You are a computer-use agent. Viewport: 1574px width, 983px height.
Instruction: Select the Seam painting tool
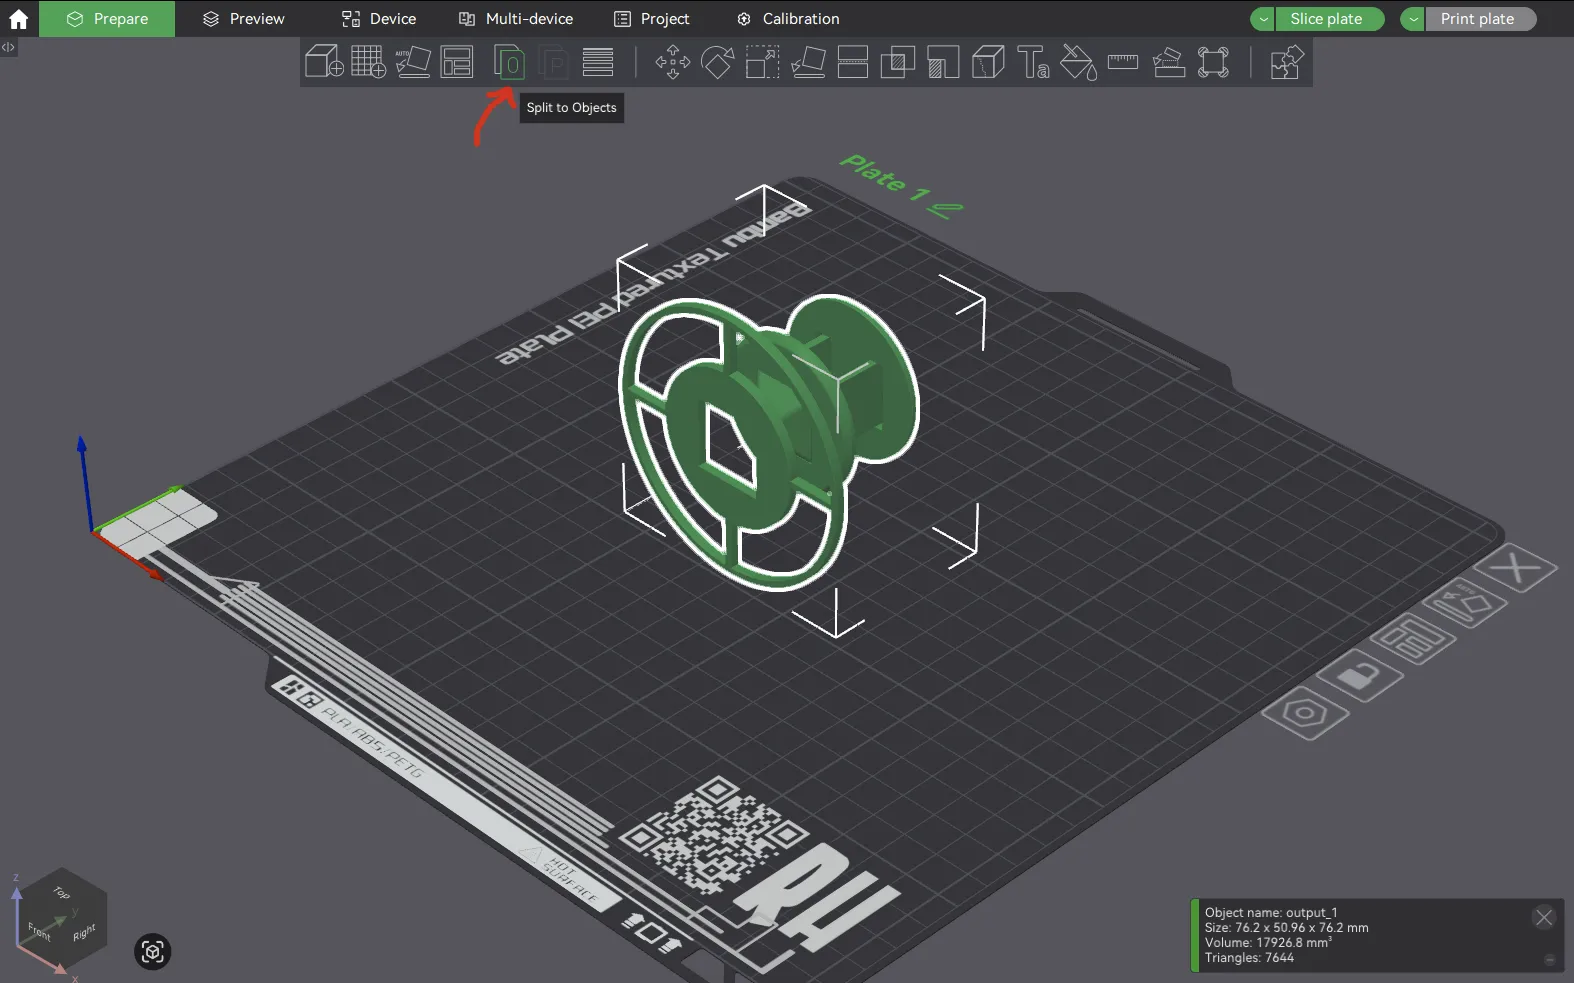pos(988,62)
